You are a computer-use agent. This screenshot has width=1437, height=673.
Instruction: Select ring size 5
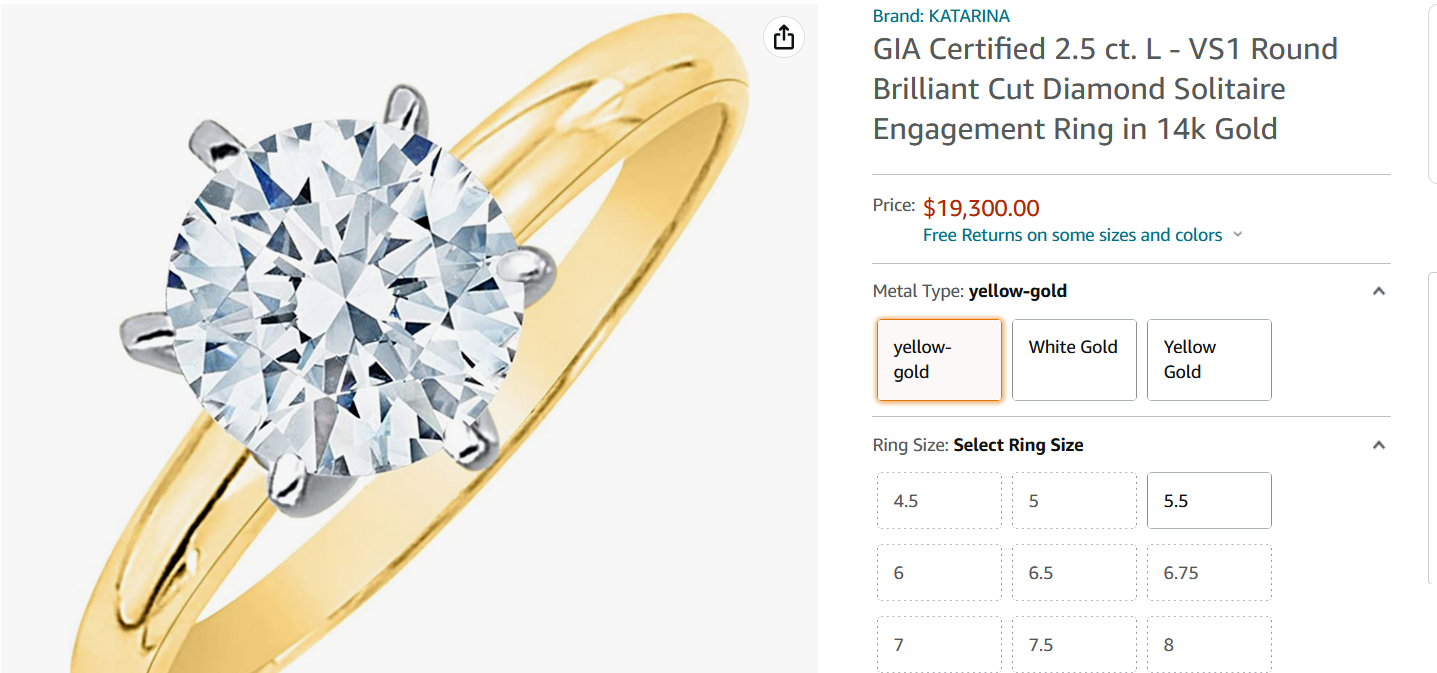coord(1074,501)
